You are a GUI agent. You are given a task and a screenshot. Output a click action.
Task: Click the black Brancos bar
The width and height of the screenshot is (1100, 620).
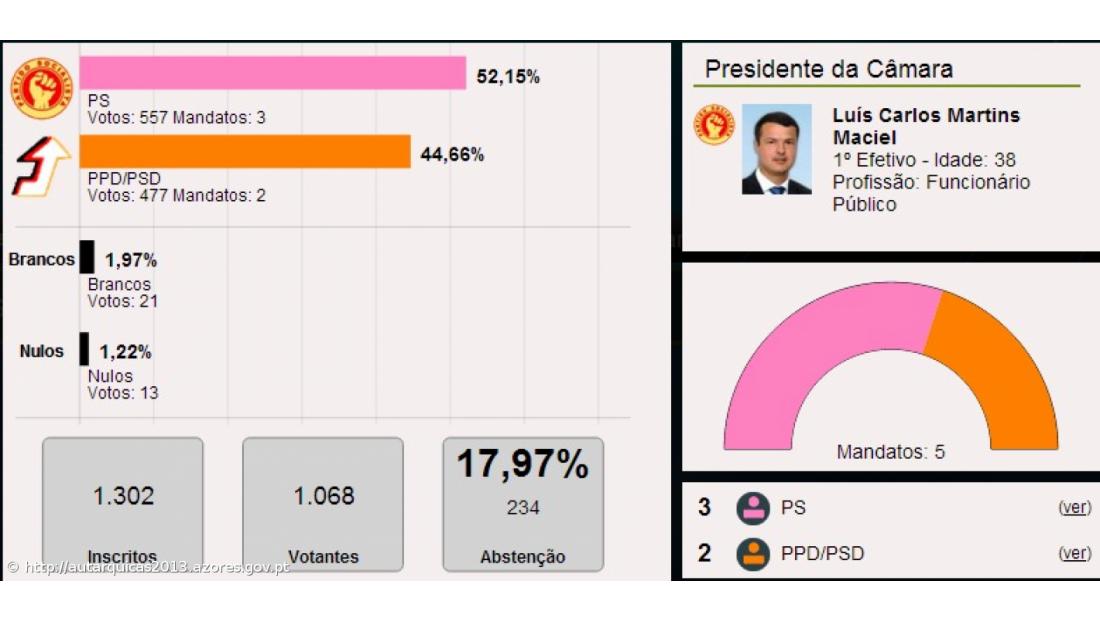point(87,257)
